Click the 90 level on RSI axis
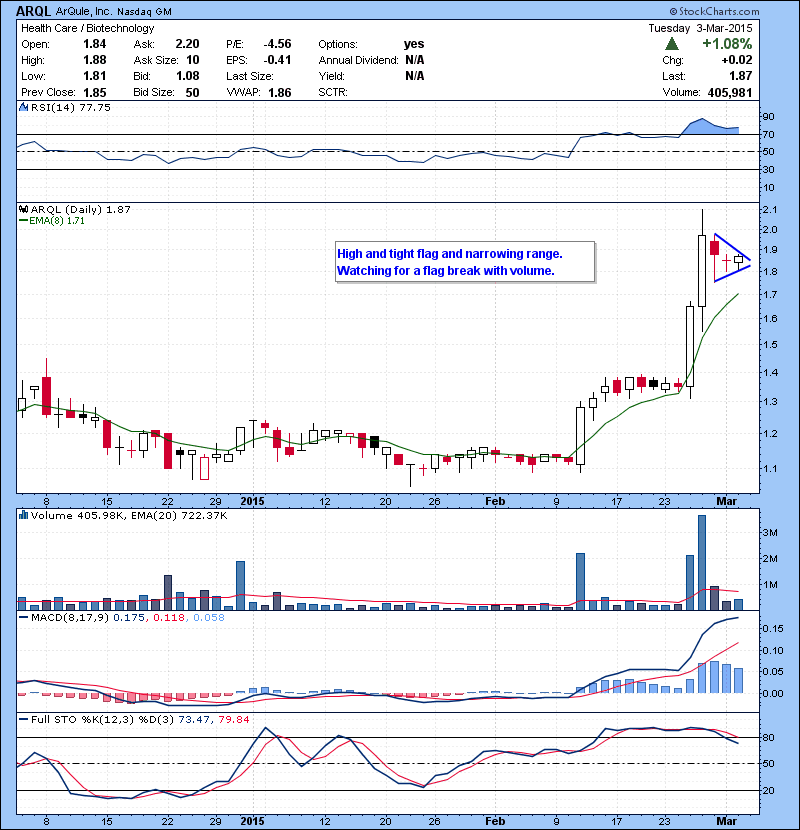Viewport: 800px width, 830px height. 768,116
